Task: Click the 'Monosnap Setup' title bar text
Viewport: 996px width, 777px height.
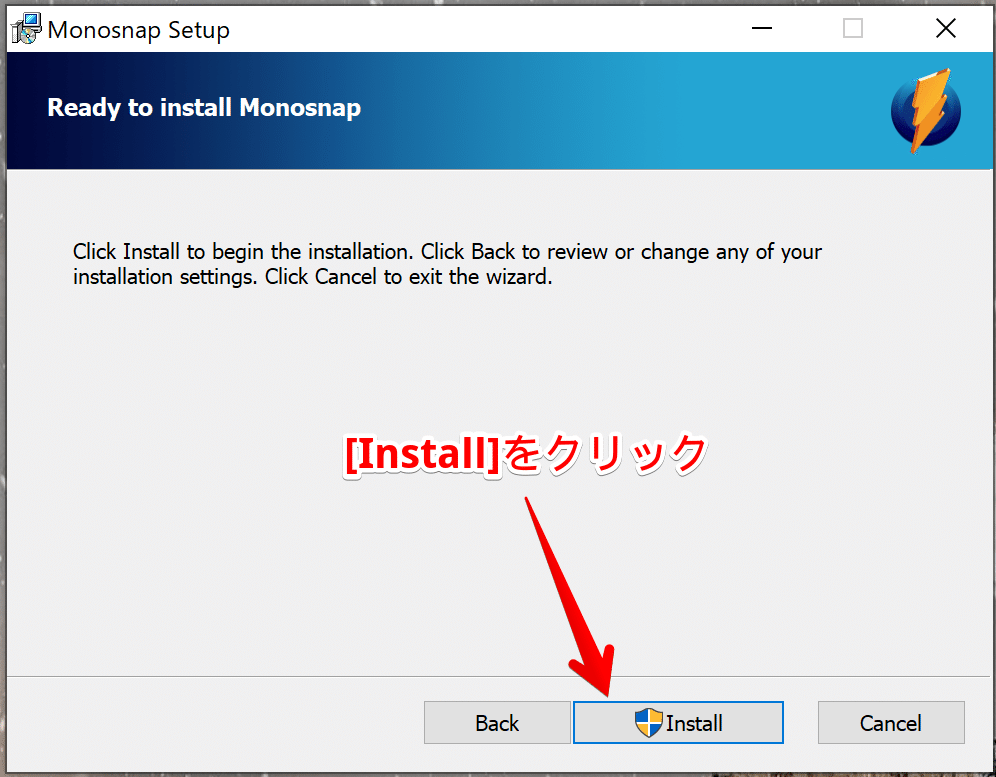Action: tap(138, 30)
